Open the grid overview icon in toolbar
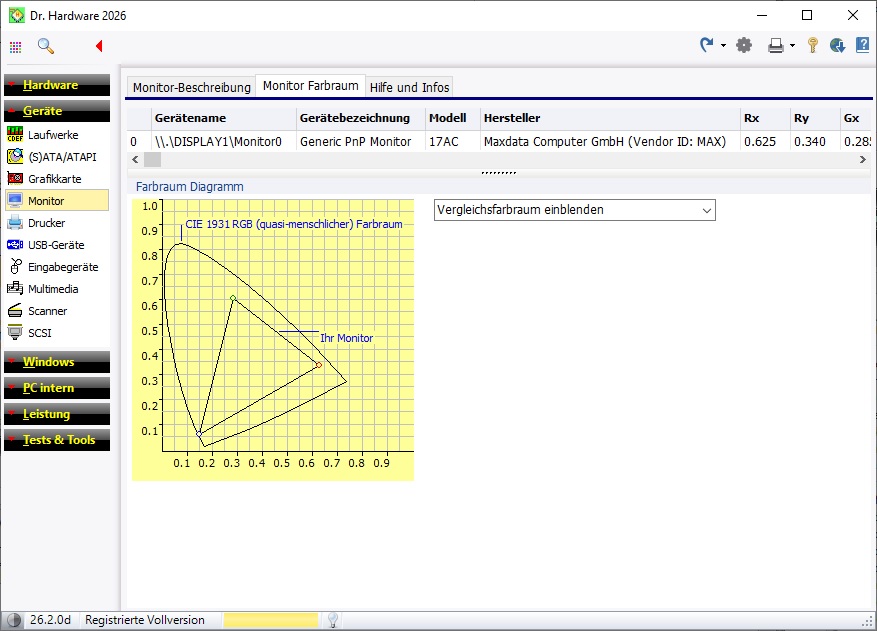877x631 pixels. pos(16,46)
